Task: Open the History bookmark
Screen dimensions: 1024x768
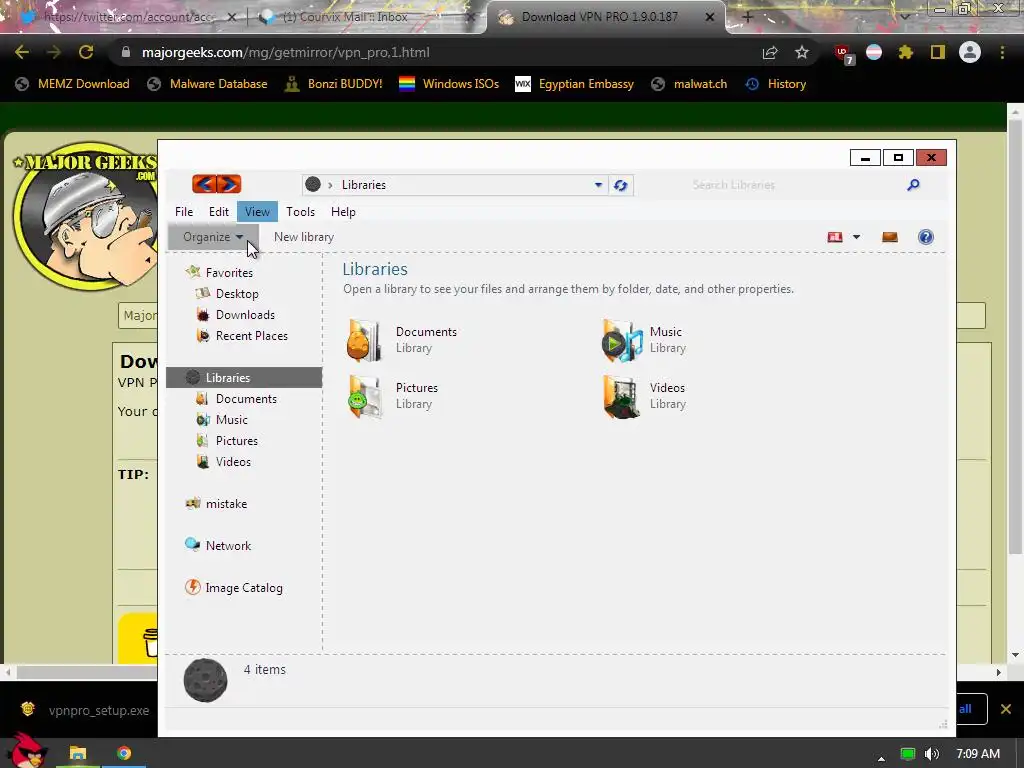Action: click(x=776, y=84)
